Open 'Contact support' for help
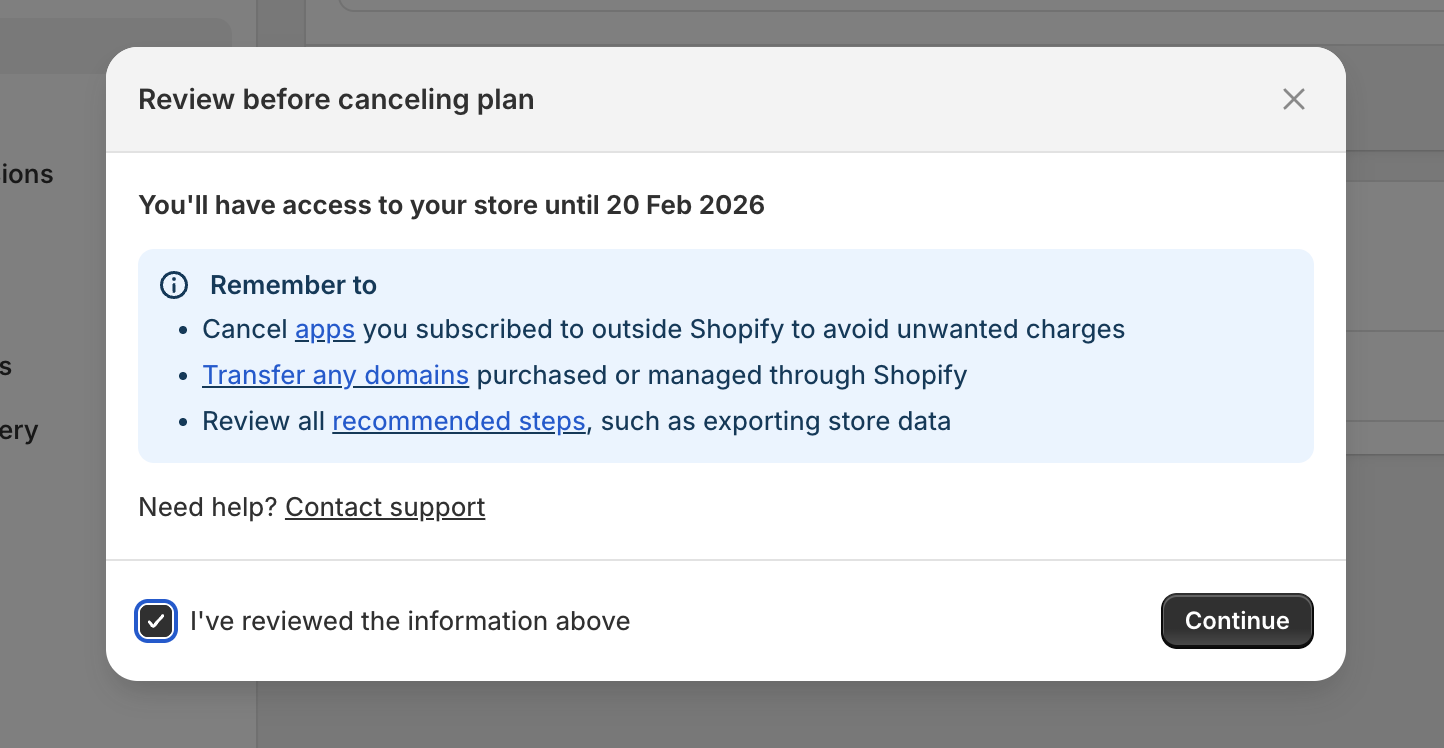Viewport: 1444px width, 748px height. point(384,507)
